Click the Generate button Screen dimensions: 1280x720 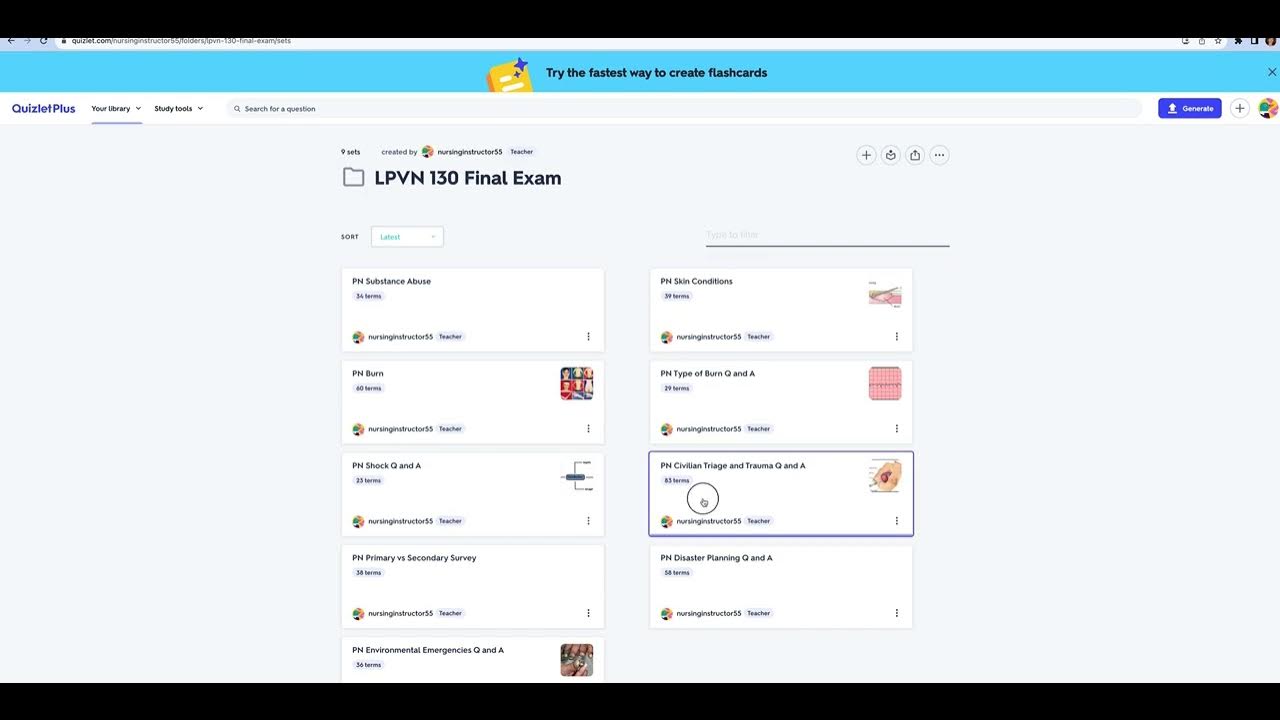1190,108
